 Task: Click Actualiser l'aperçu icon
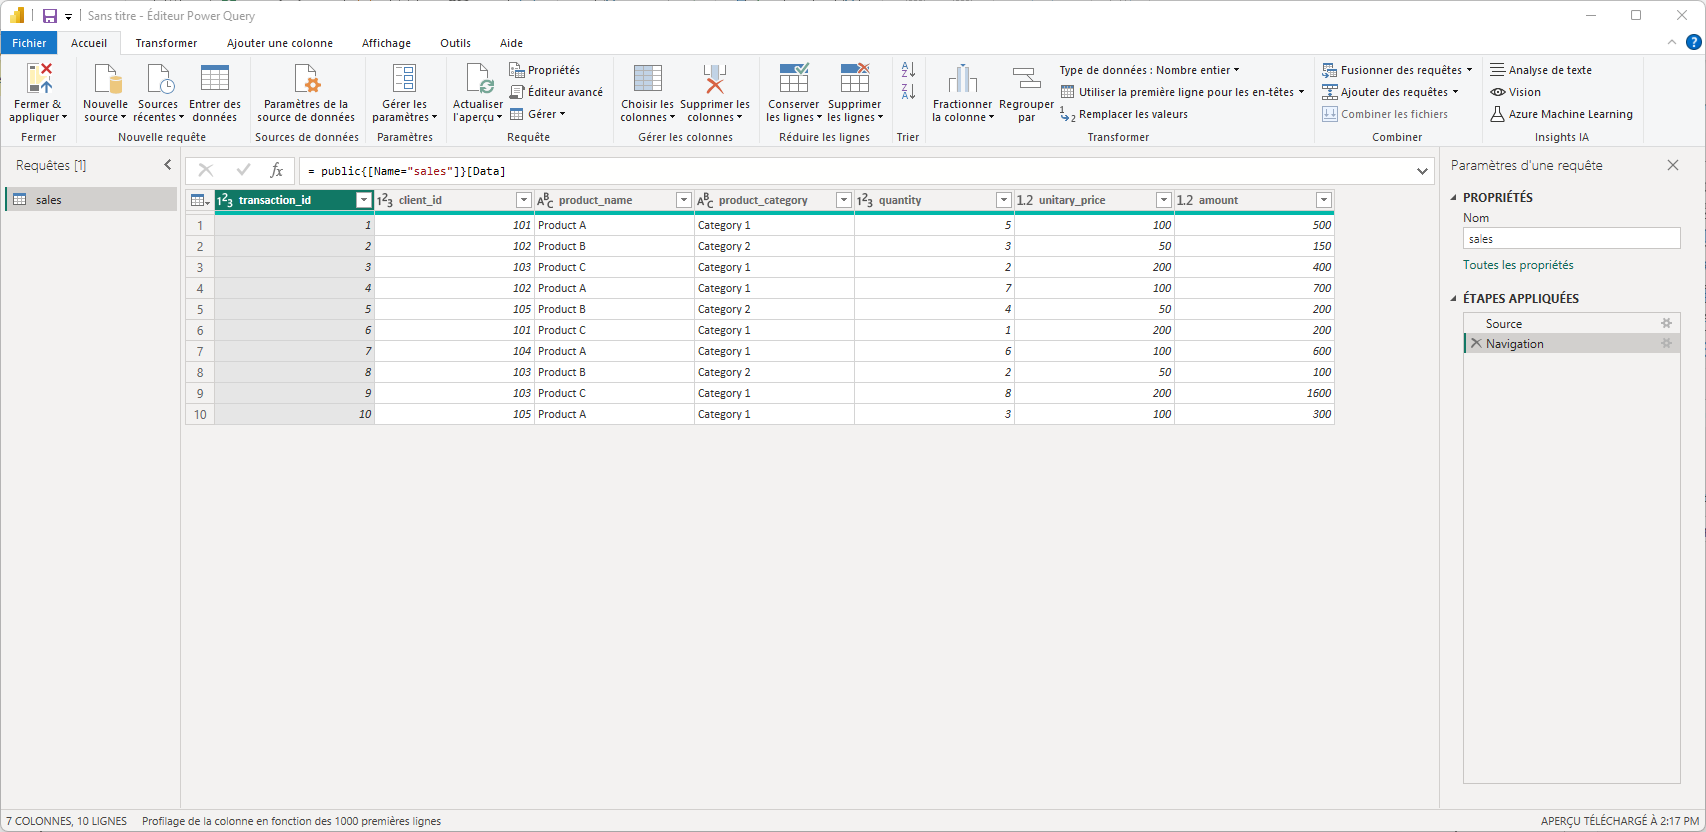coord(479,78)
